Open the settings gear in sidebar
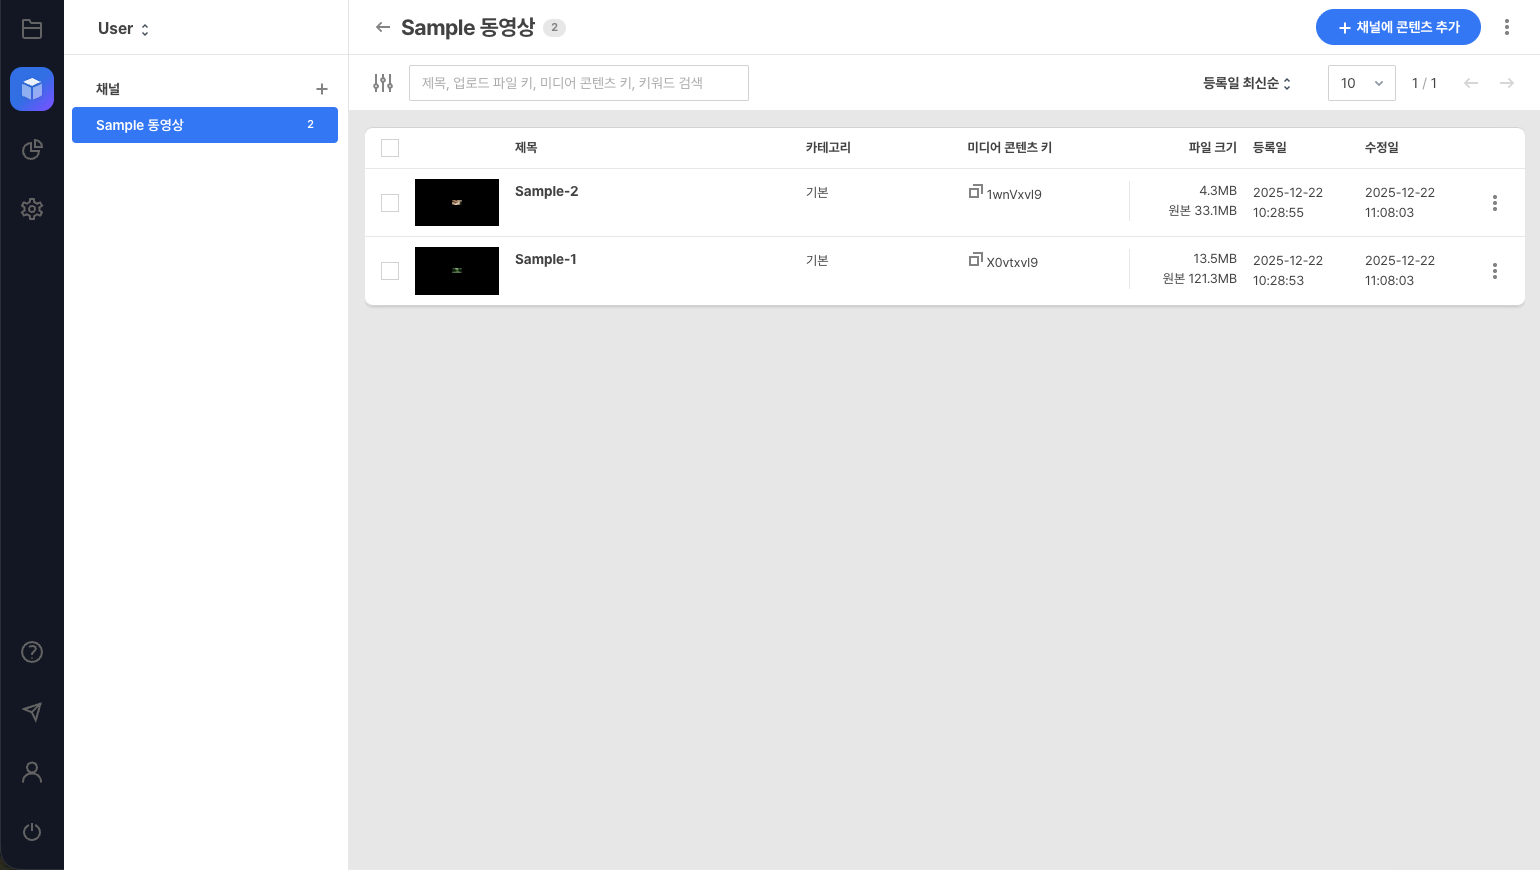Screen dimensions: 1540x870 32,209
